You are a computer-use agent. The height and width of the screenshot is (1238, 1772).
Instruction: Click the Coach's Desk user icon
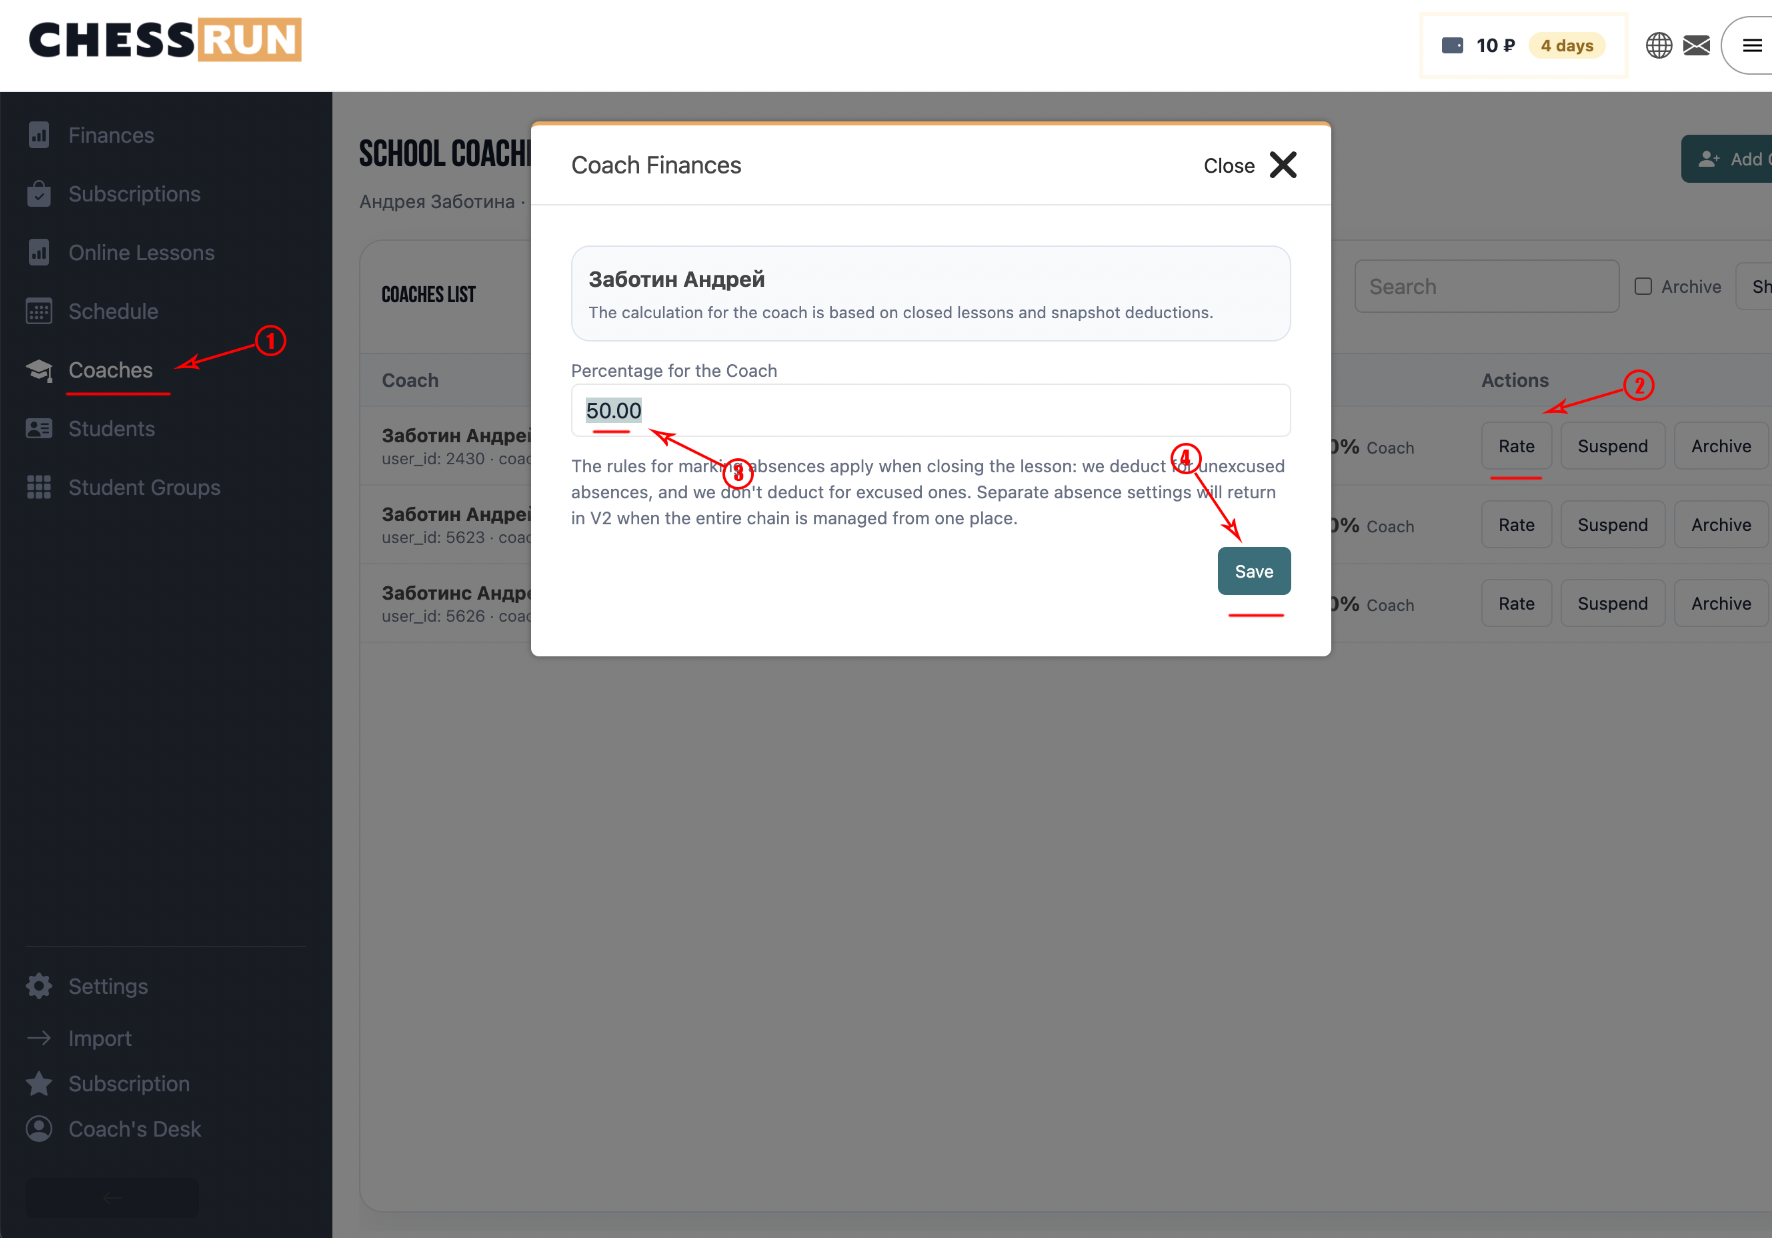(39, 1129)
